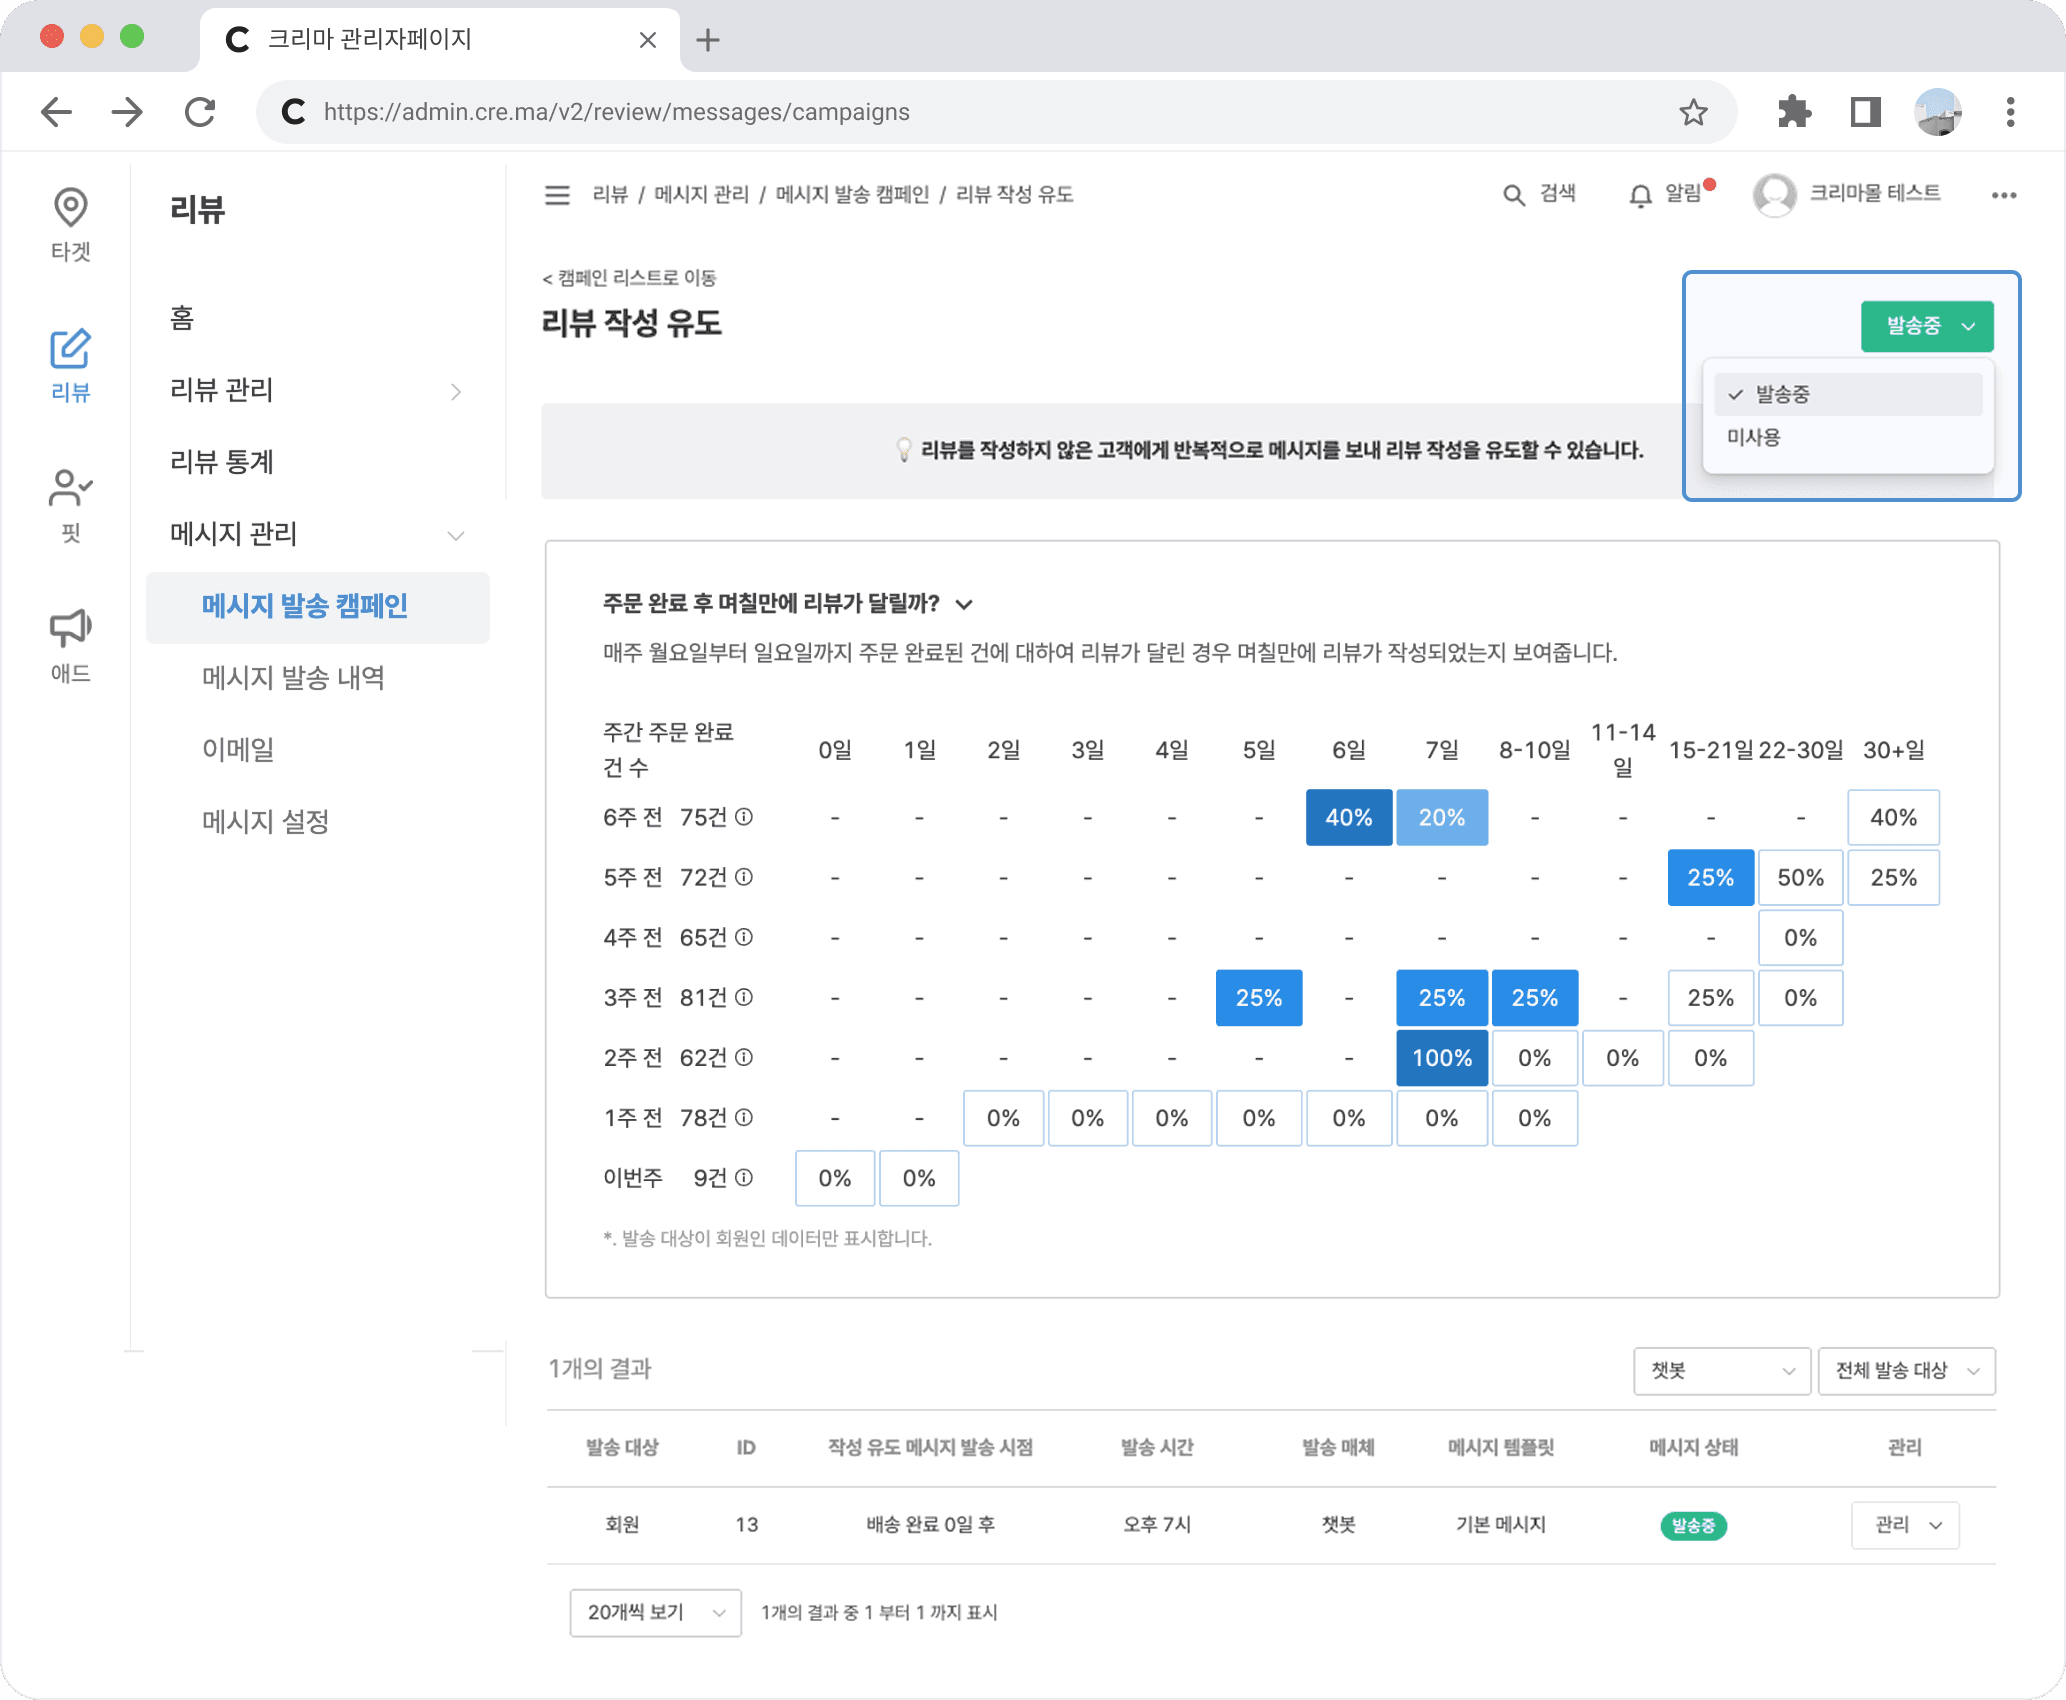This screenshot has width=2066, height=1700.
Task: Click the three-dot more options icon
Action: click(x=2003, y=195)
